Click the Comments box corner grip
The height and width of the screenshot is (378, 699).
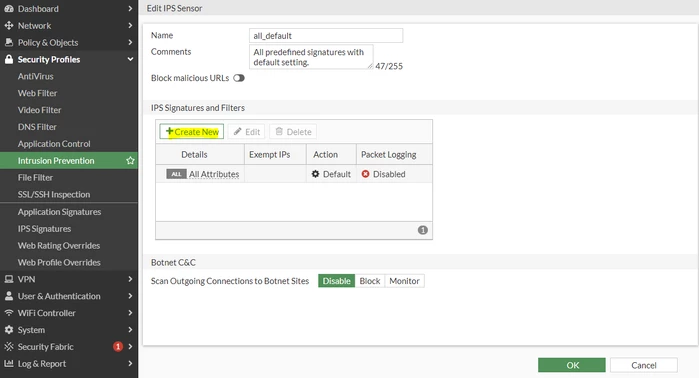tap(370, 66)
